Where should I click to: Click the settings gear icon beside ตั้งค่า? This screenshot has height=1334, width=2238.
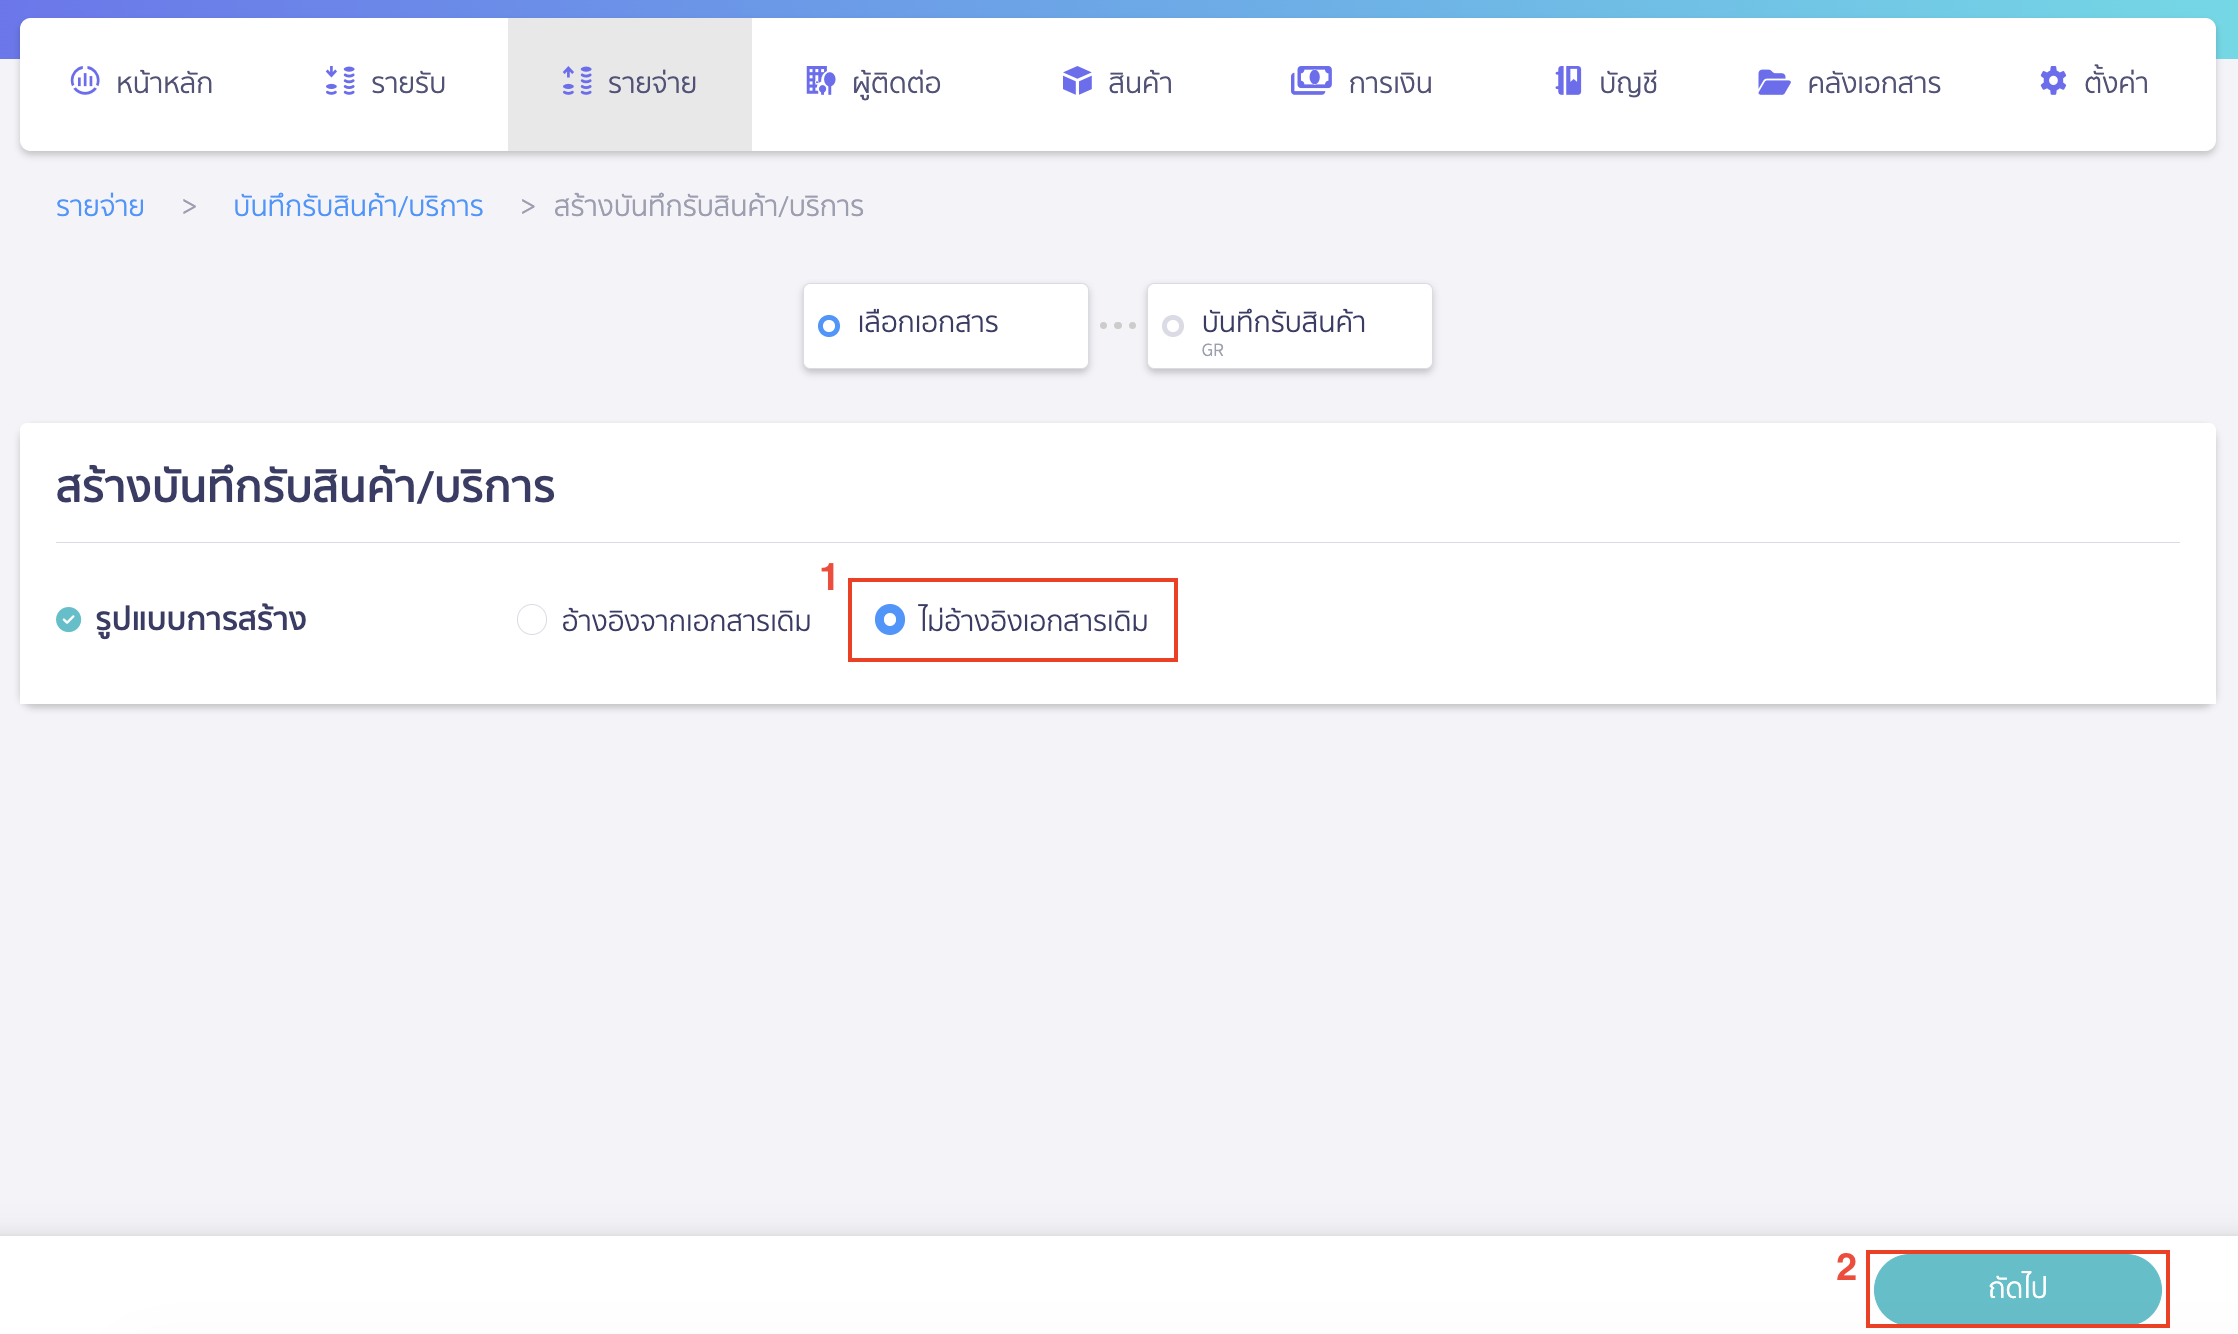2053,81
